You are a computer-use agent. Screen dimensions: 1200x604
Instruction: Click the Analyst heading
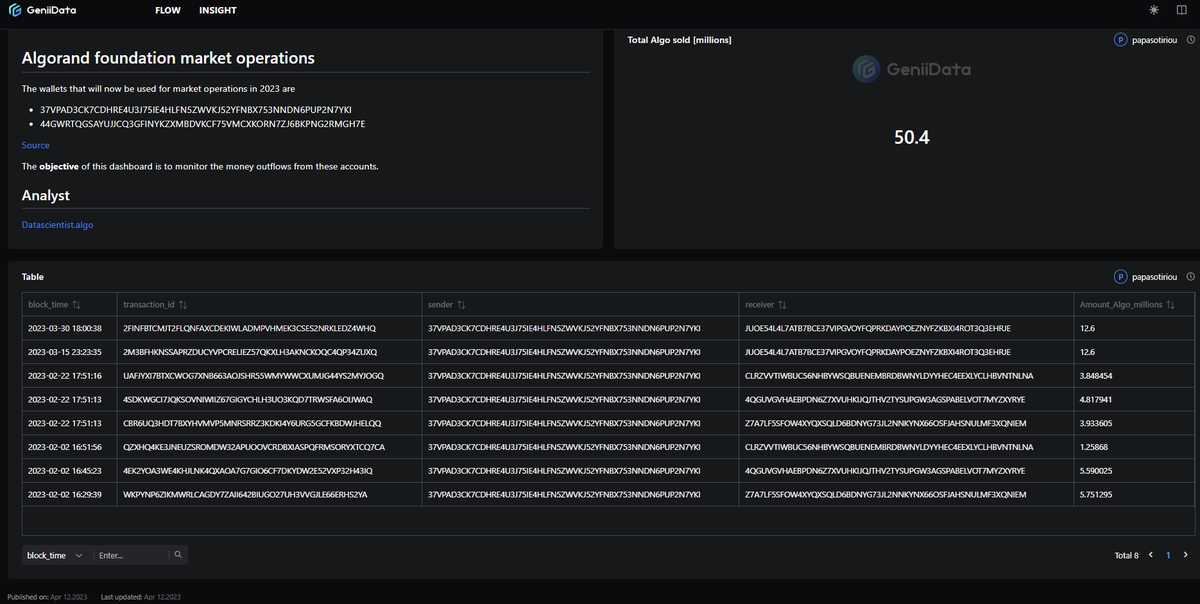click(x=46, y=195)
